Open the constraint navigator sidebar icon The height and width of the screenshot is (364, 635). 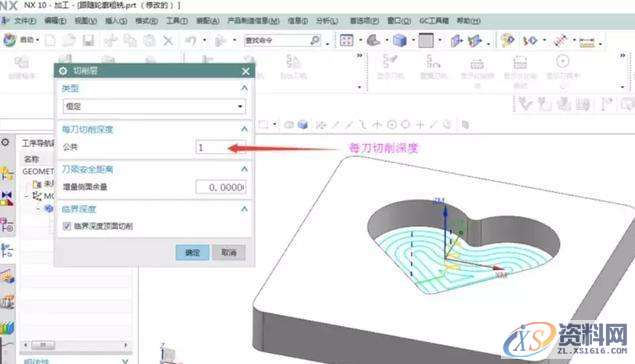click(7, 198)
